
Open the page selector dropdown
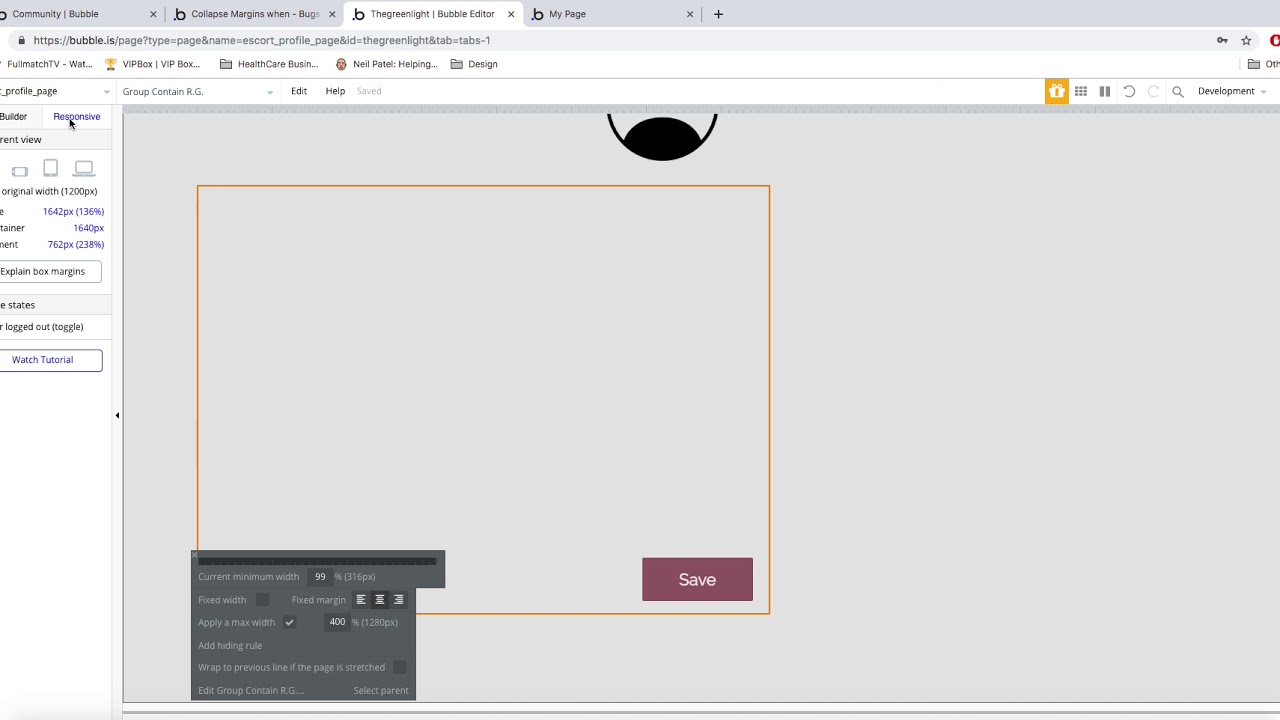point(55,91)
